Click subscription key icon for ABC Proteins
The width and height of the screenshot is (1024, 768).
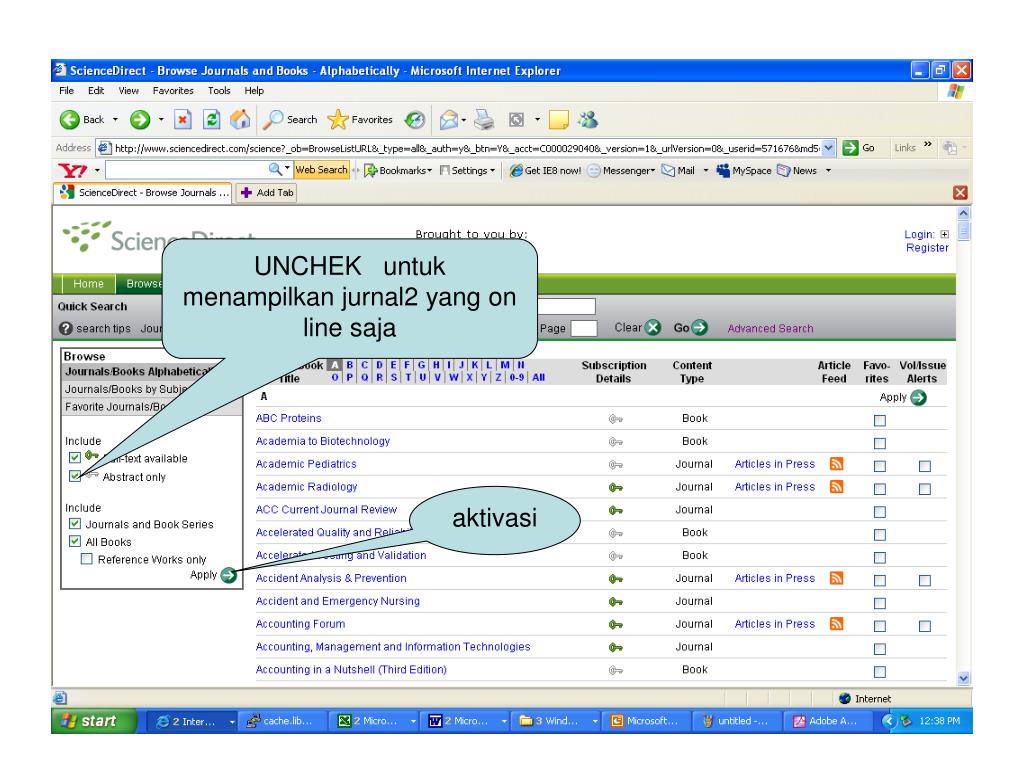[x=615, y=419]
